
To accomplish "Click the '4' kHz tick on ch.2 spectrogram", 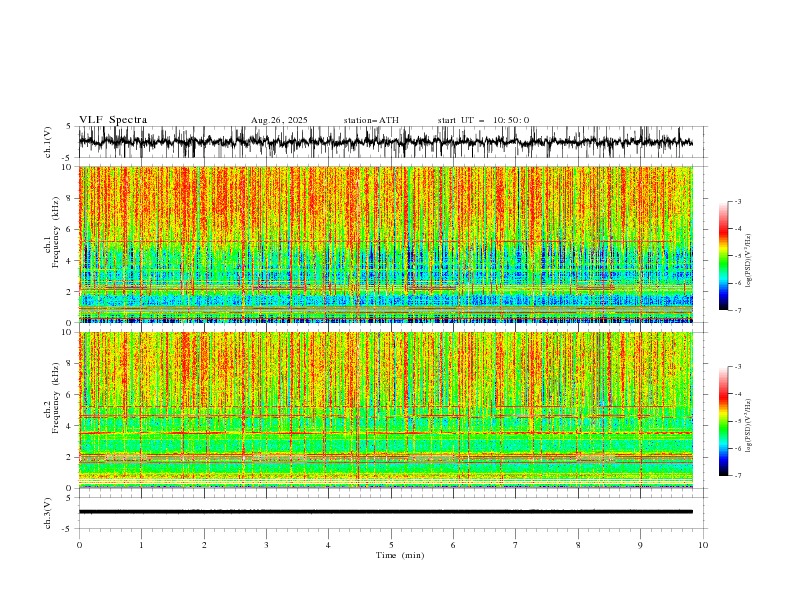I will click(x=71, y=426).
